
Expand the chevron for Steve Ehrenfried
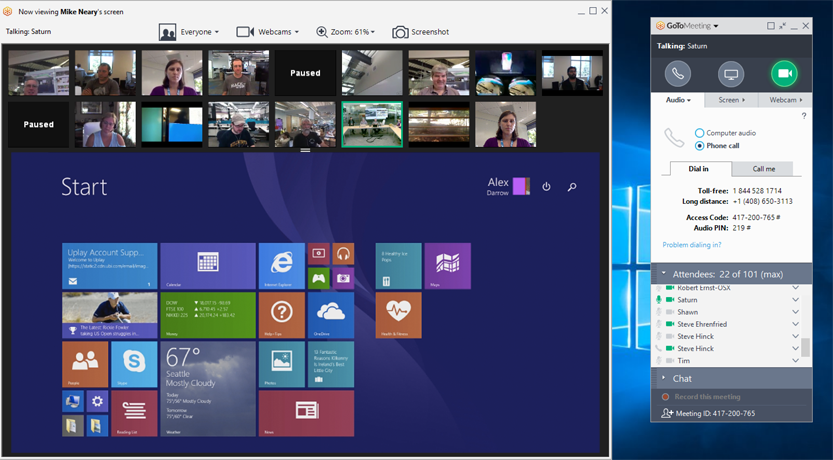tap(795, 324)
